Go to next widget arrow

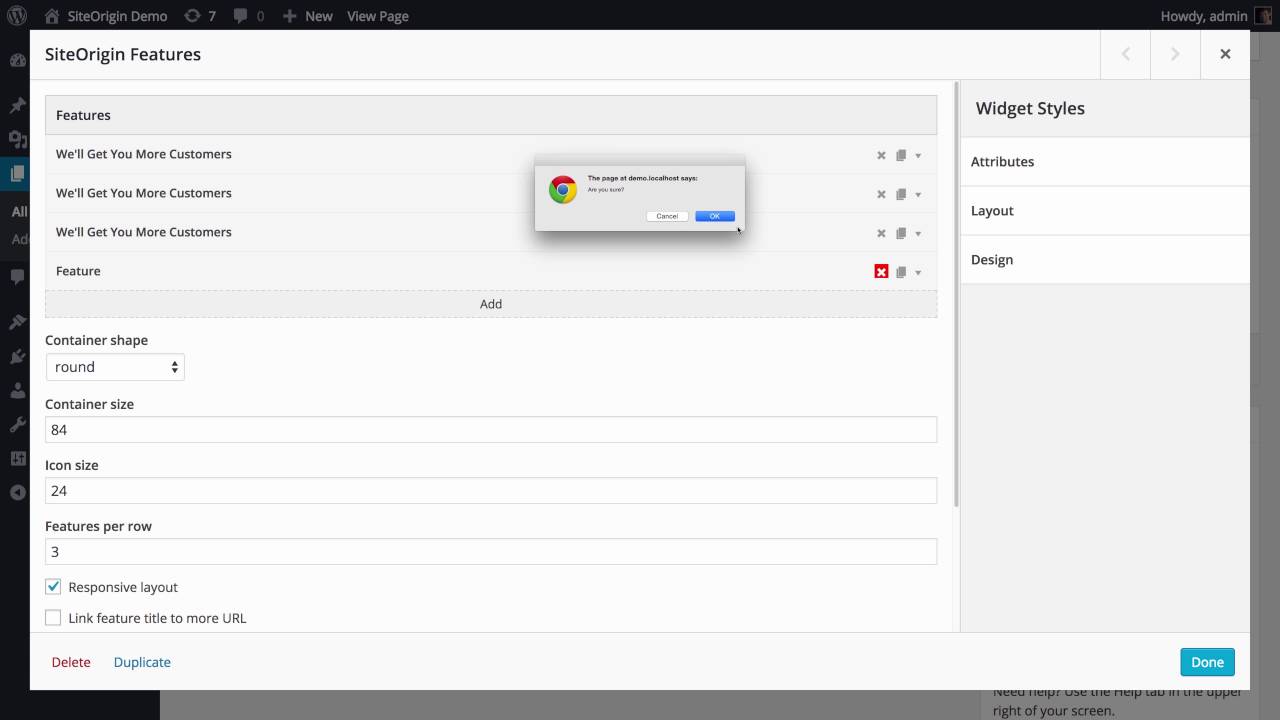1175,54
